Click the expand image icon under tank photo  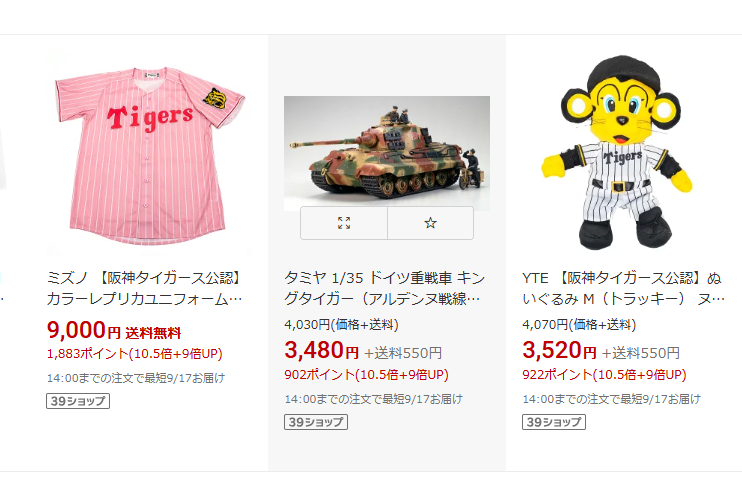click(344, 223)
